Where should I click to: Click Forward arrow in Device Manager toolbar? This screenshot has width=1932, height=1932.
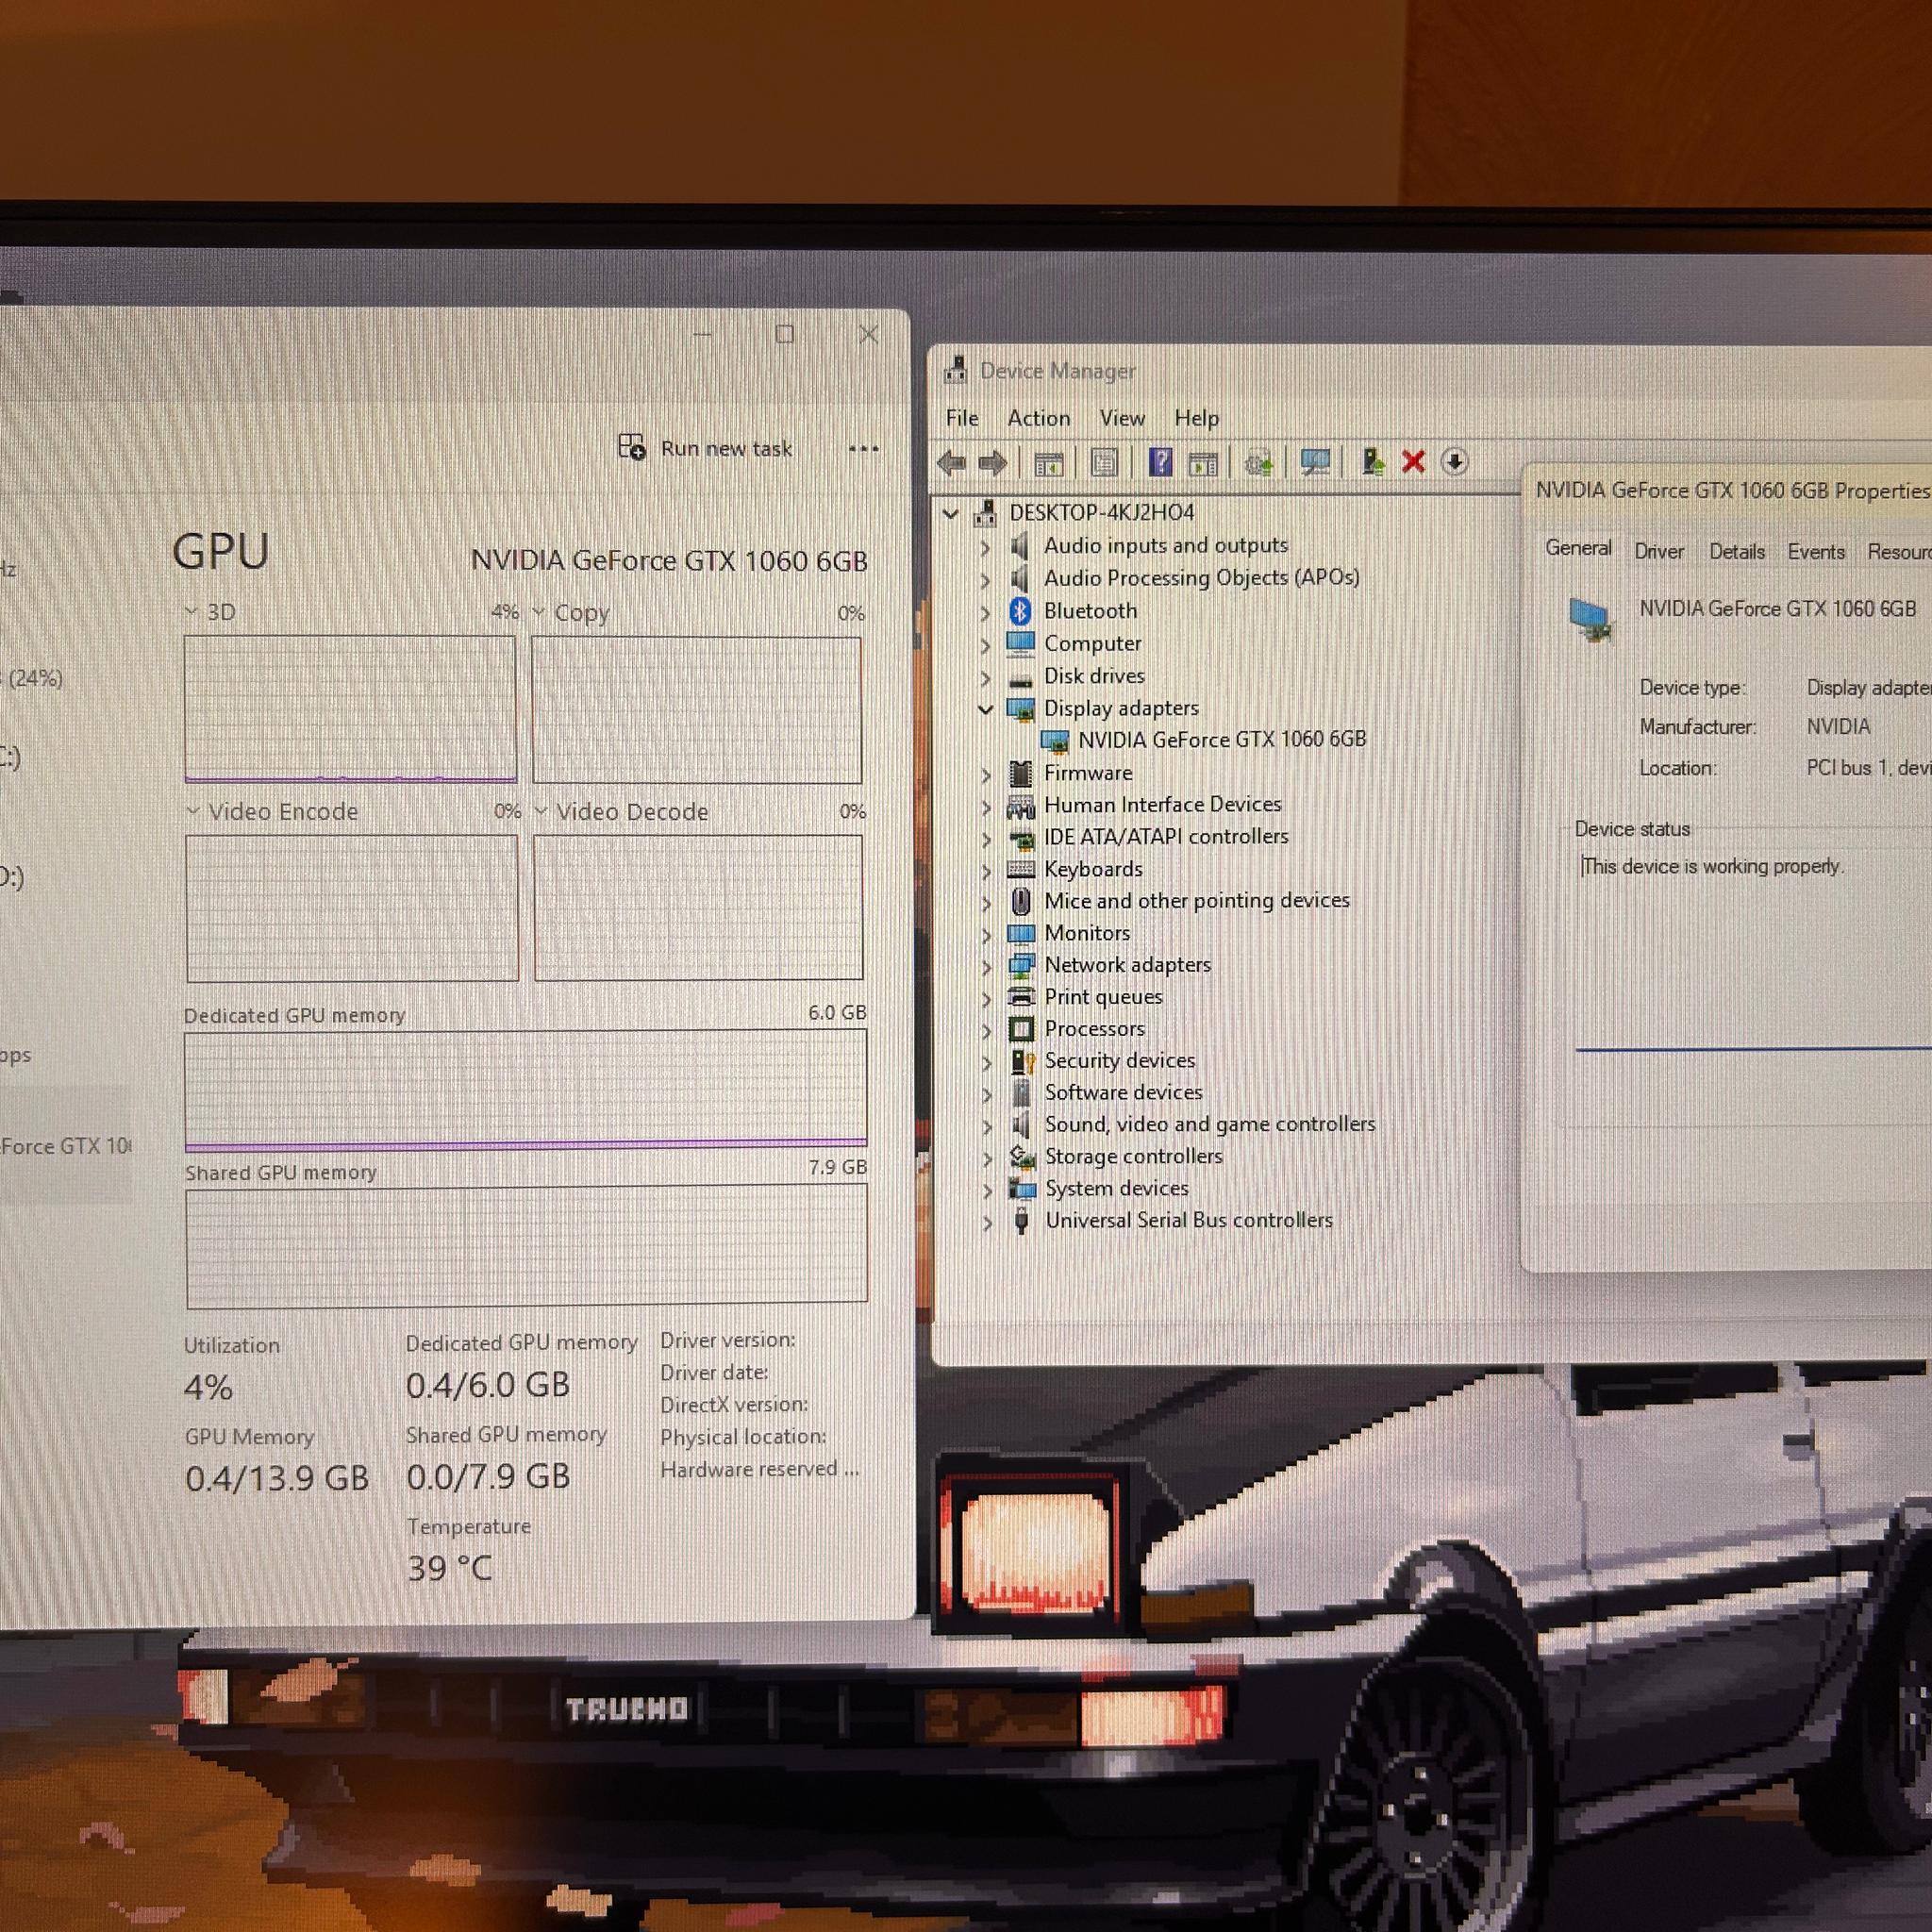pyautogui.click(x=992, y=463)
